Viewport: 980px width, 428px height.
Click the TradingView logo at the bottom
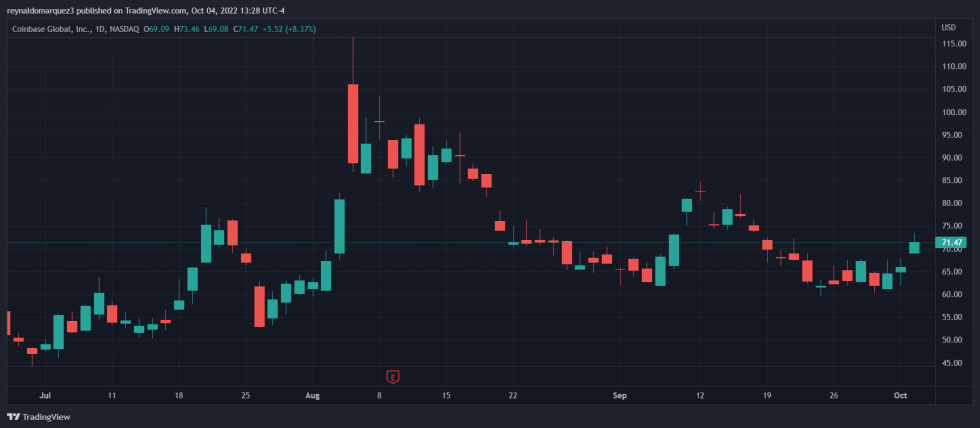tap(39, 417)
